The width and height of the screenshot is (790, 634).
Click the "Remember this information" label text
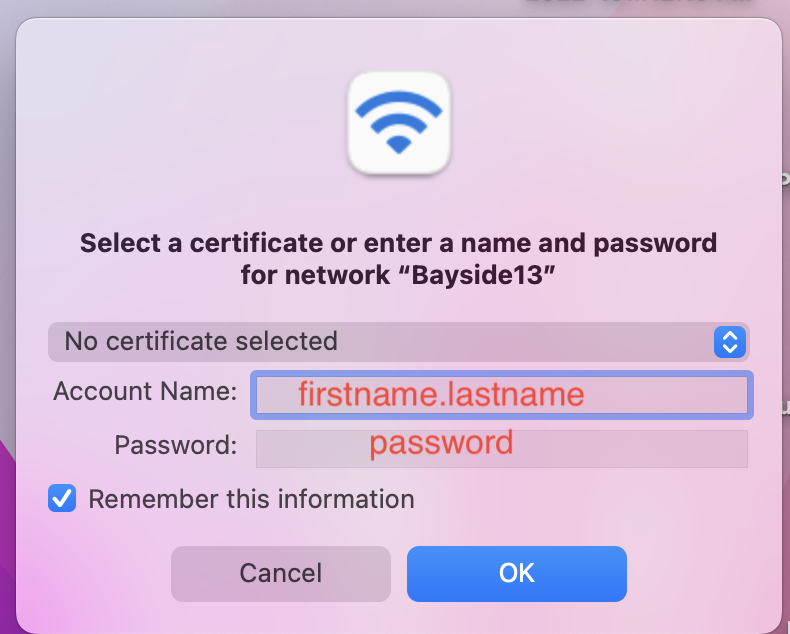[251, 499]
